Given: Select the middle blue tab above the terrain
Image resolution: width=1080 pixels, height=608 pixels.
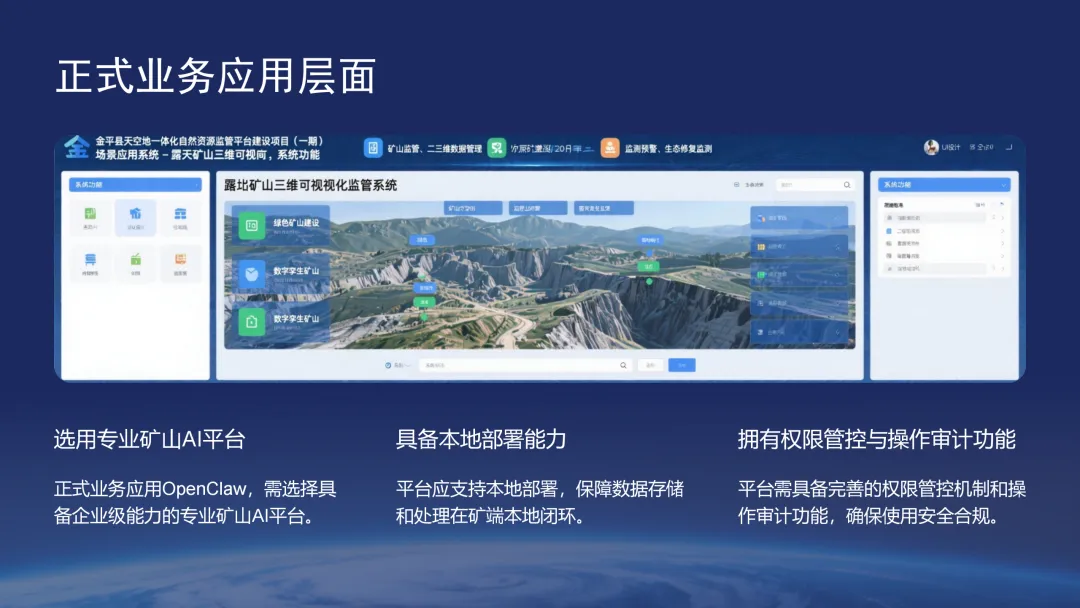Looking at the screenshot, I should pyautogui.click(x=537, y=208).
